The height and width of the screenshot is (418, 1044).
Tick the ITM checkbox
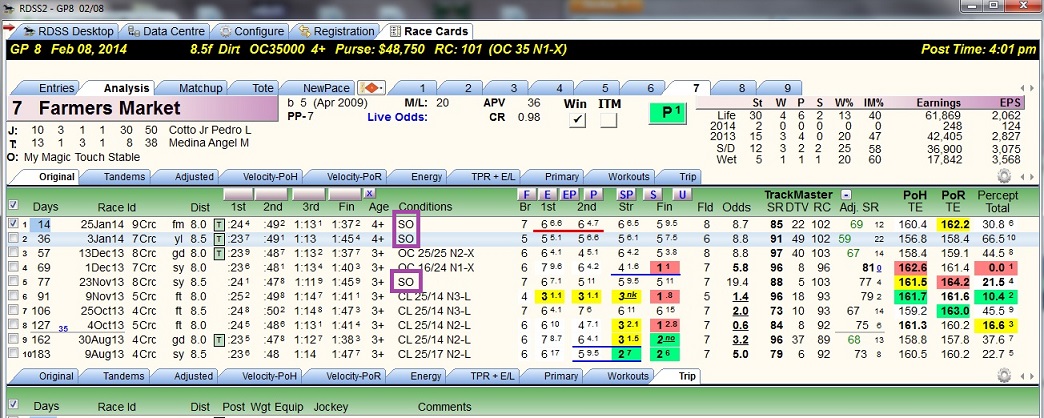click(609, 120)
